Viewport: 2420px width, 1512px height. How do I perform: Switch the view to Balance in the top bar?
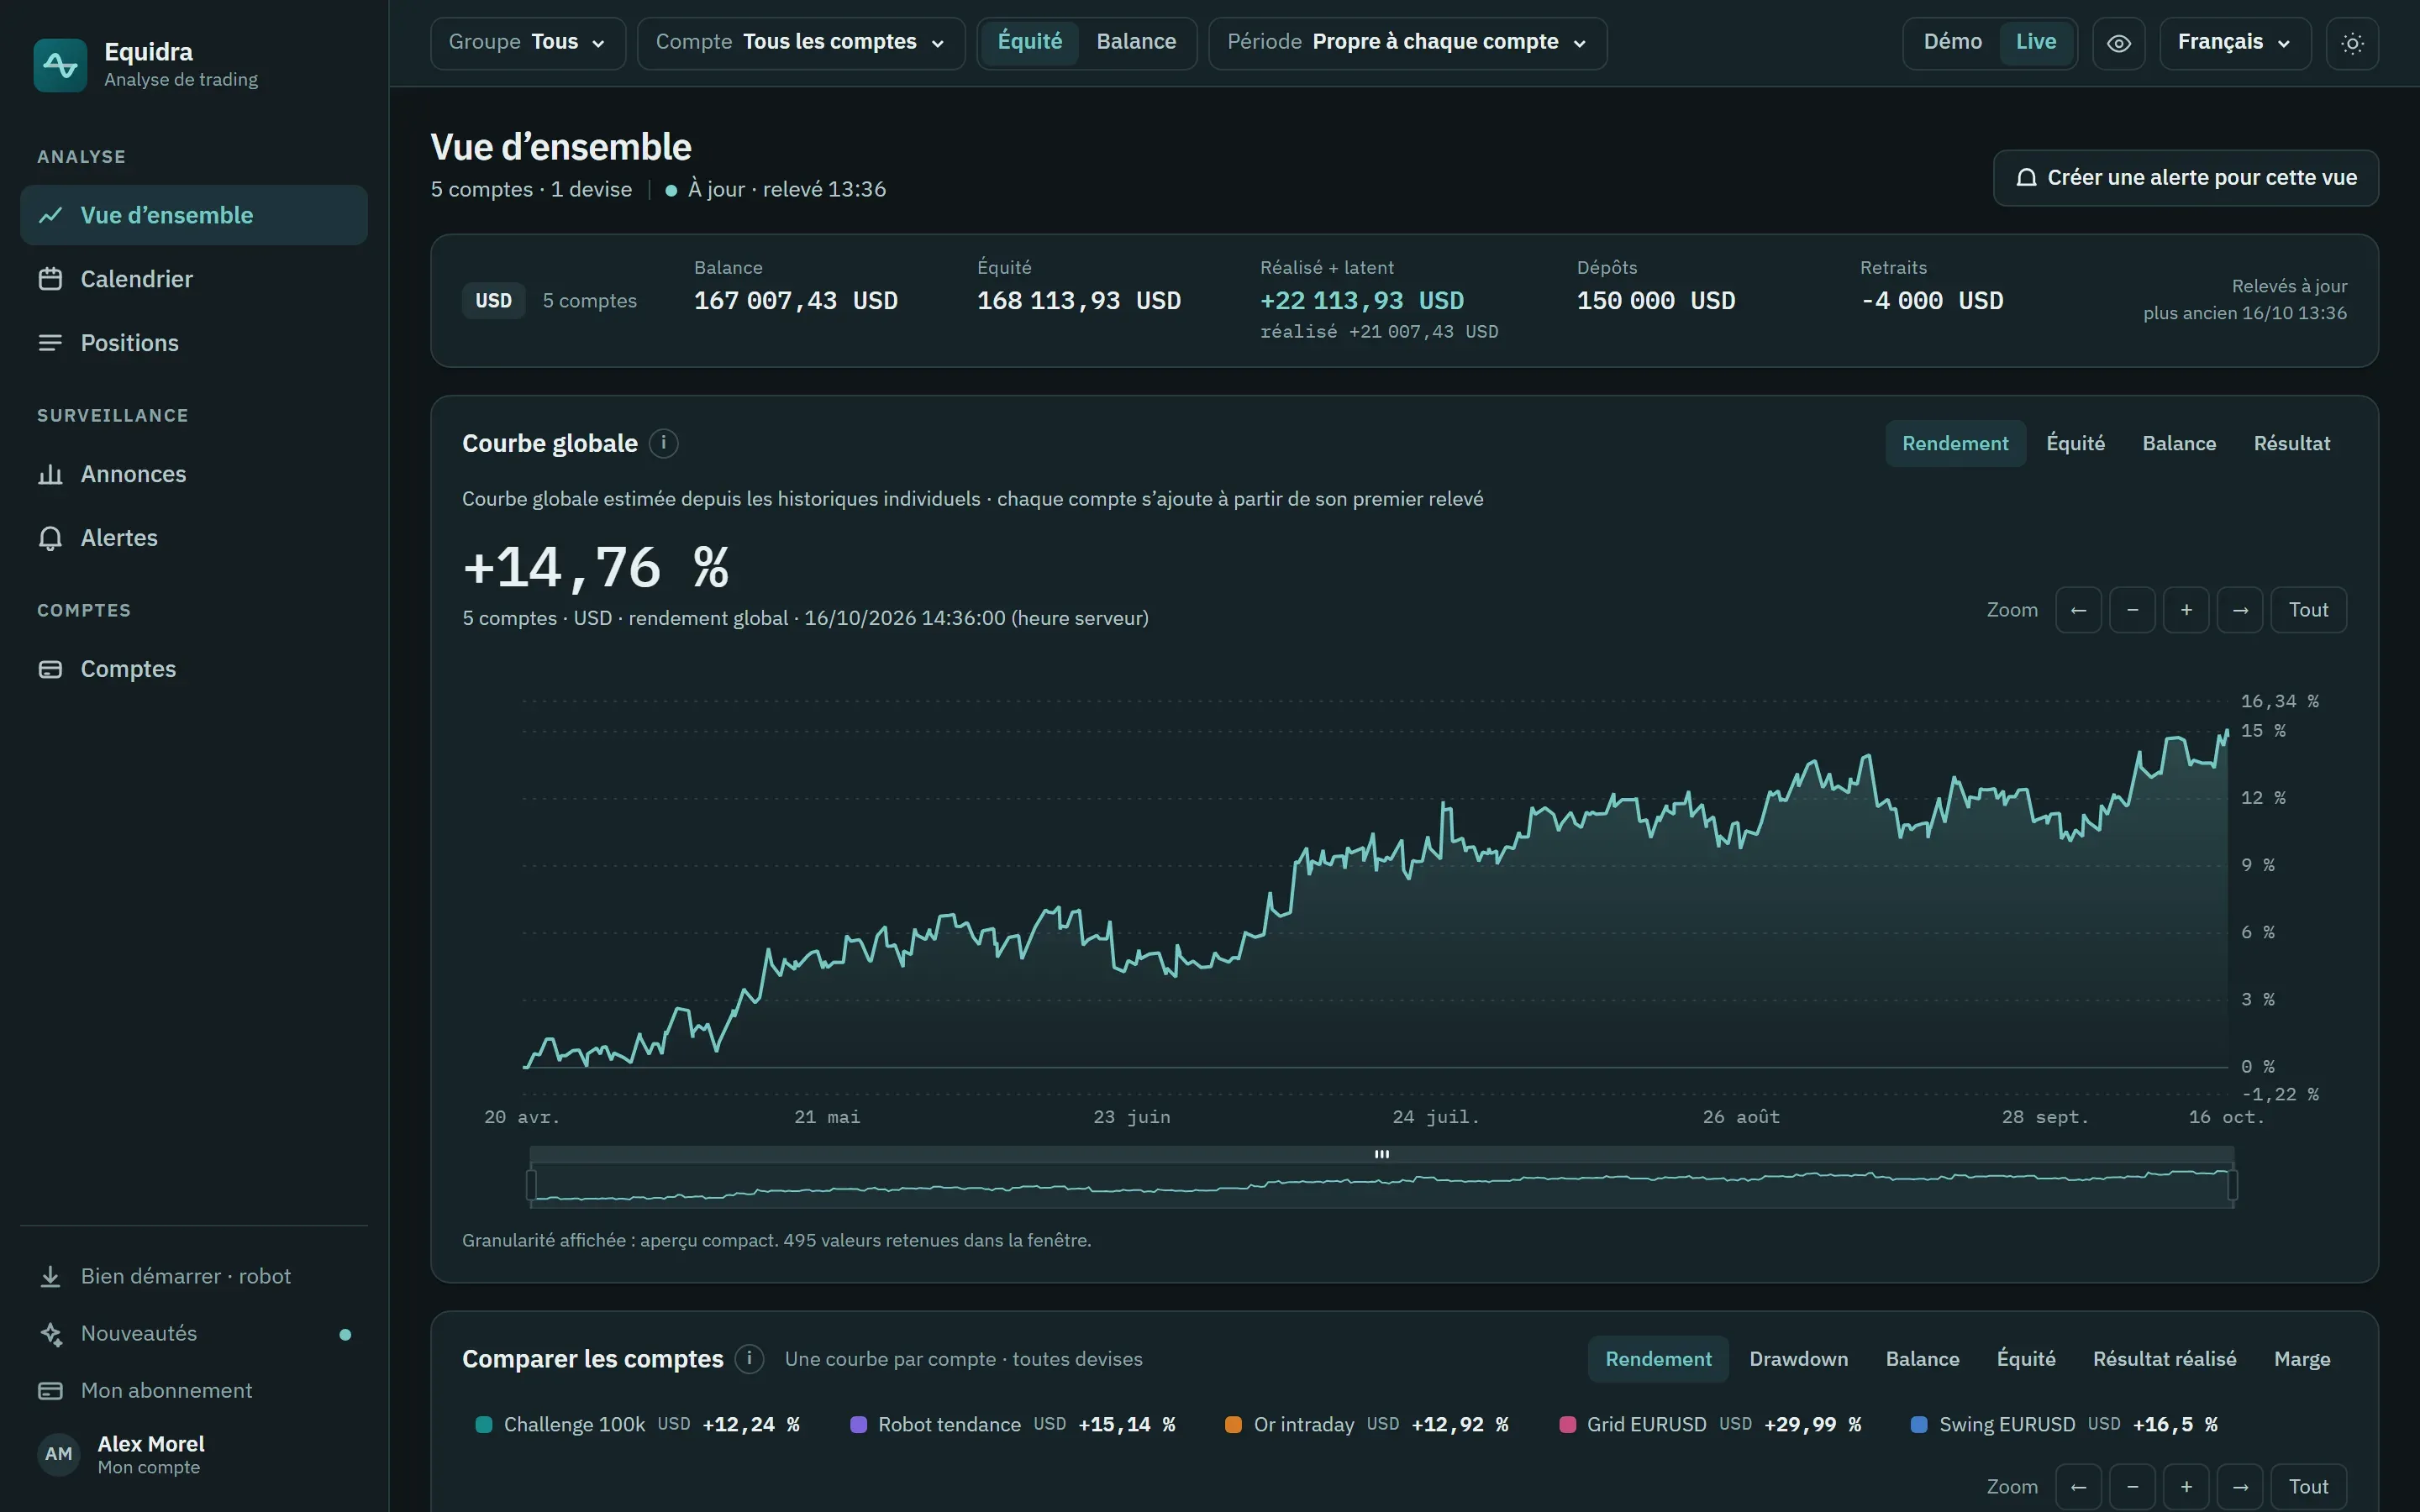coord(1136,42)
